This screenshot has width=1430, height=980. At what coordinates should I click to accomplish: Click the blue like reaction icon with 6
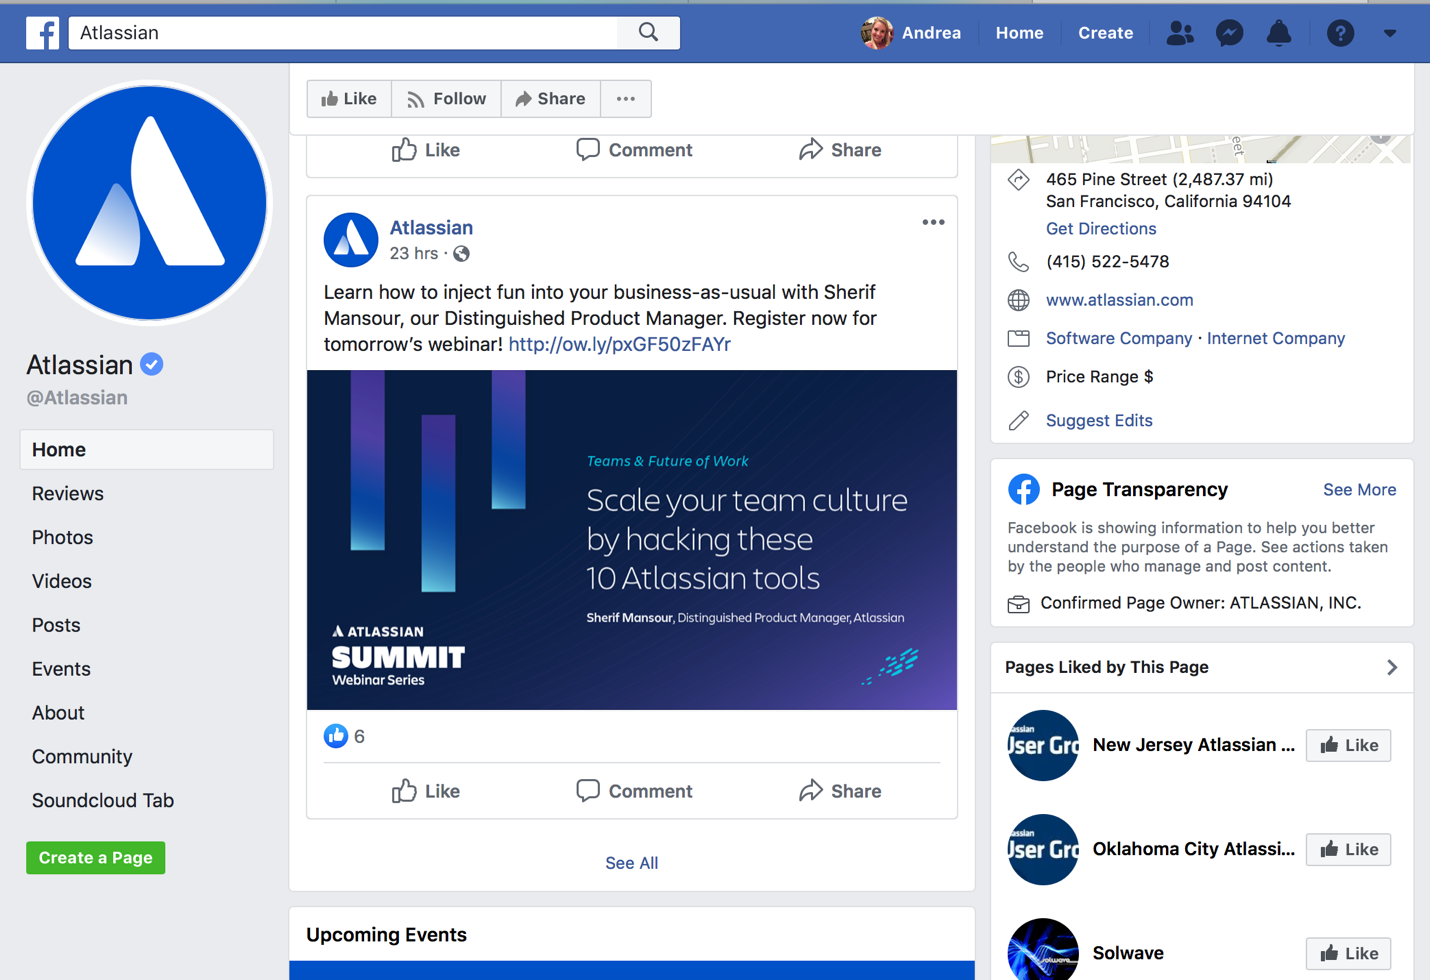tap(336, 736)
